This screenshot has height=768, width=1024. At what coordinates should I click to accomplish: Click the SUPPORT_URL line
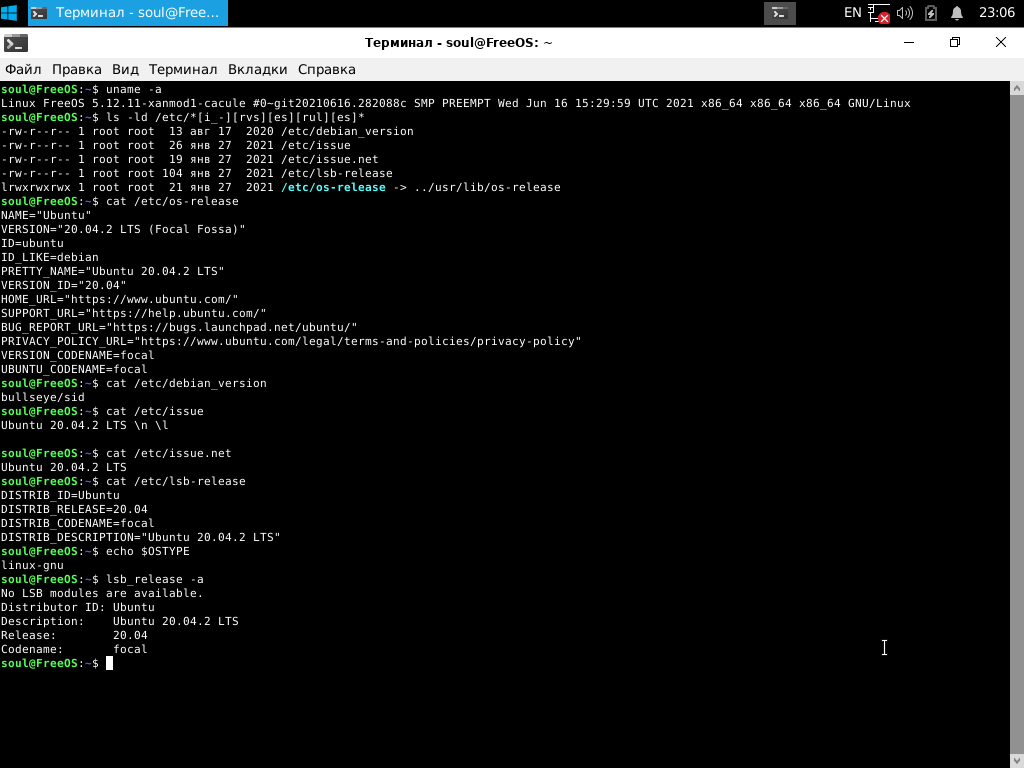click(x=133, y=313)
